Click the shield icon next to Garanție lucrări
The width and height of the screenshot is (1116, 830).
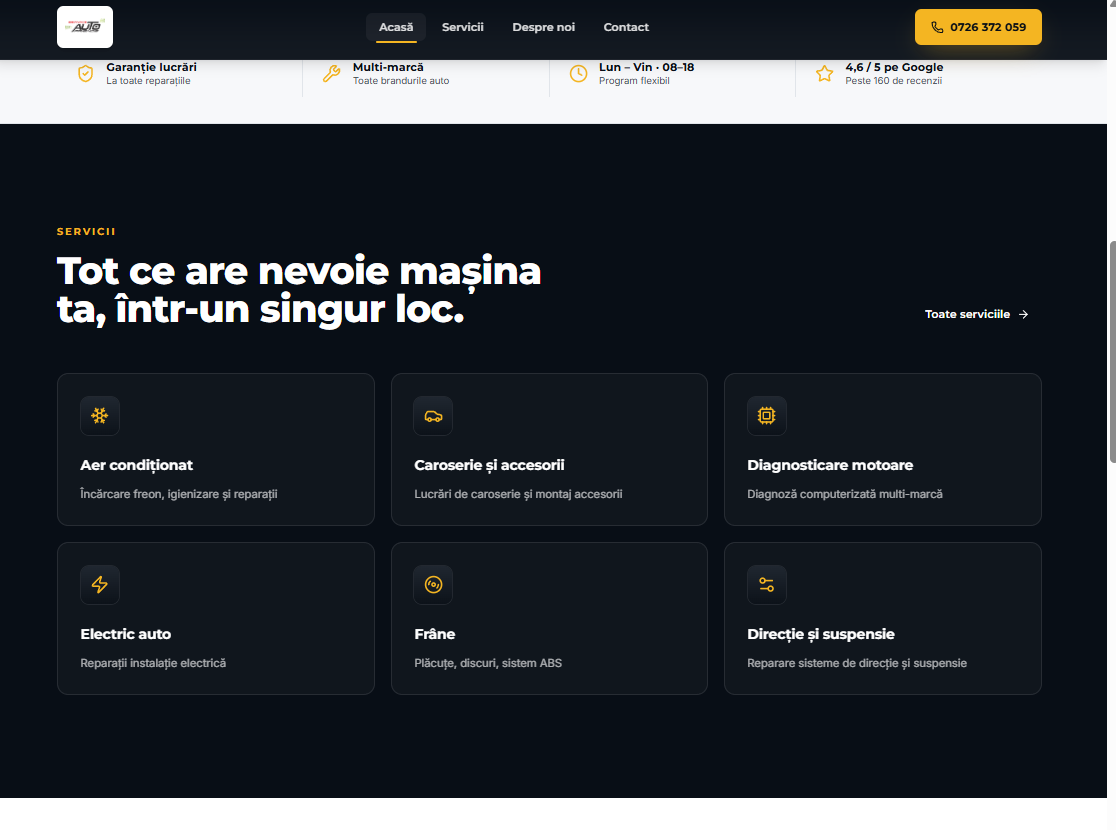85,72
